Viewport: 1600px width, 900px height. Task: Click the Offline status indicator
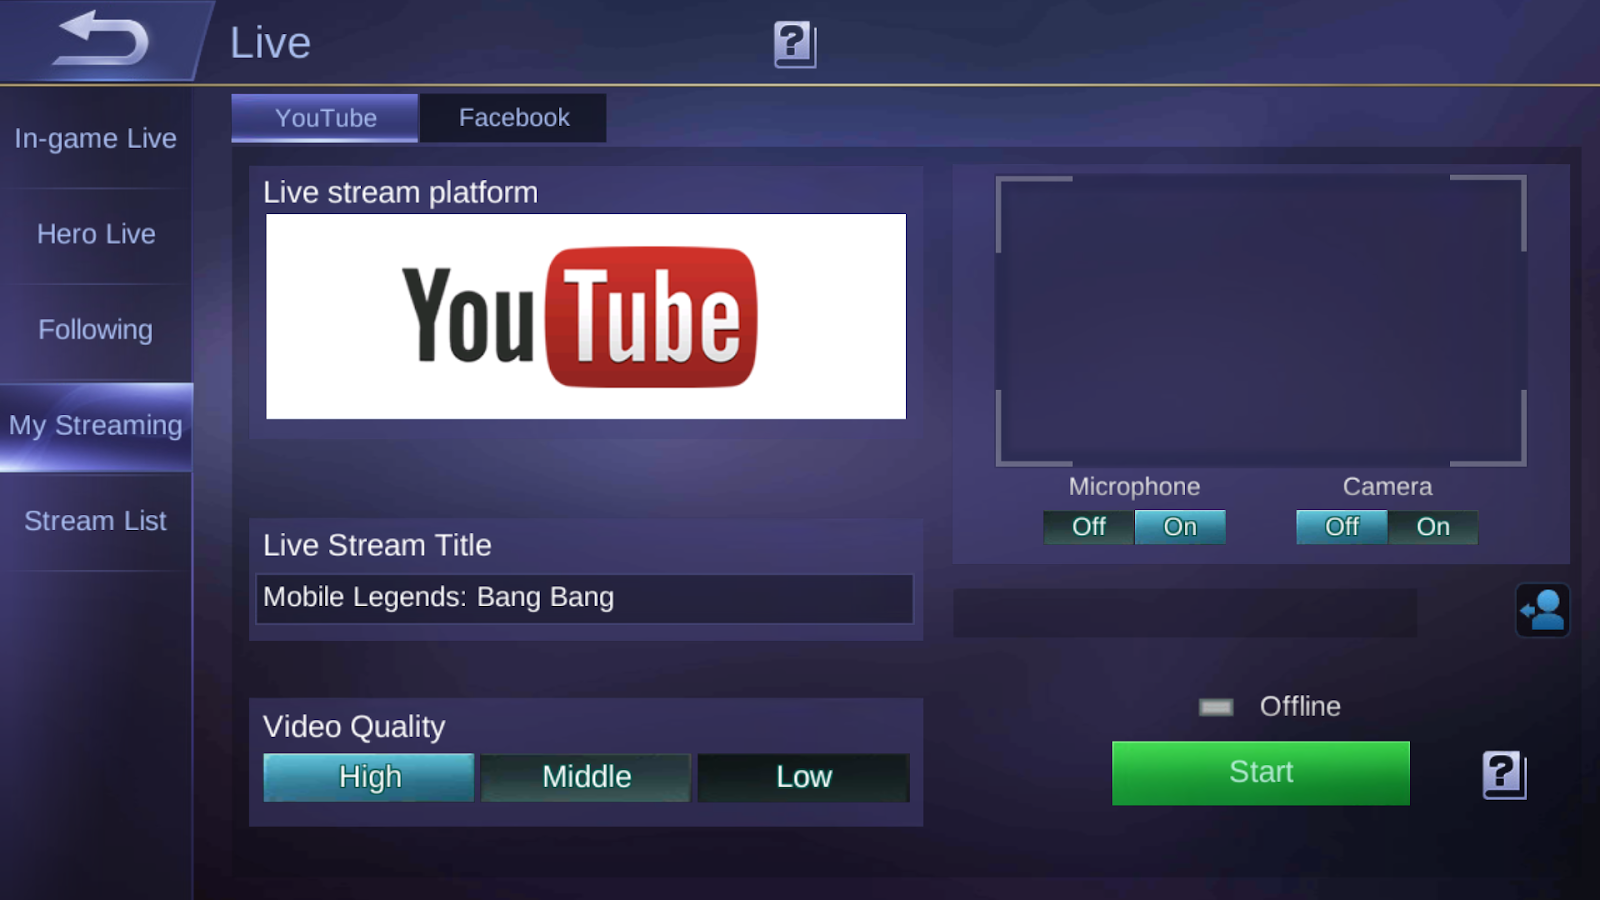pos(1270,707)
